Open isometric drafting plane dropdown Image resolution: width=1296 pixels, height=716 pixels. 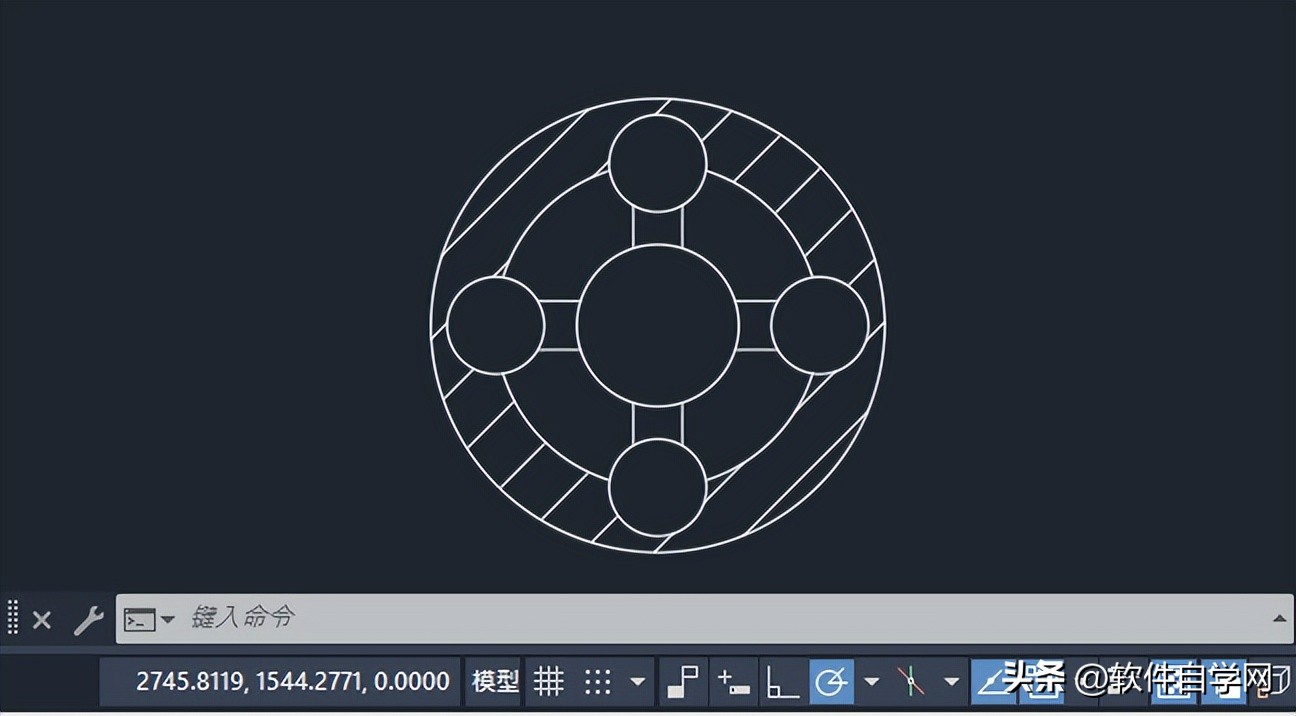tap(951, 682)
